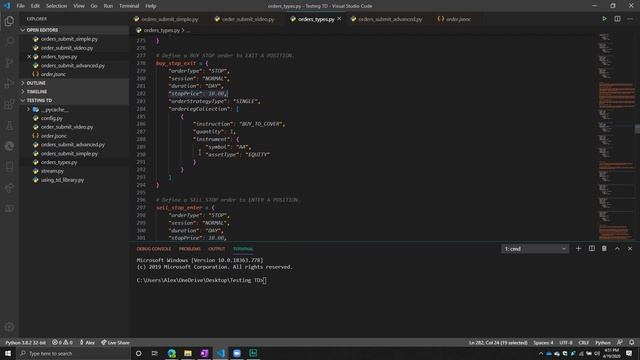Open the Source Control view
The image size is (640, 360).
[x=9, y=62]
